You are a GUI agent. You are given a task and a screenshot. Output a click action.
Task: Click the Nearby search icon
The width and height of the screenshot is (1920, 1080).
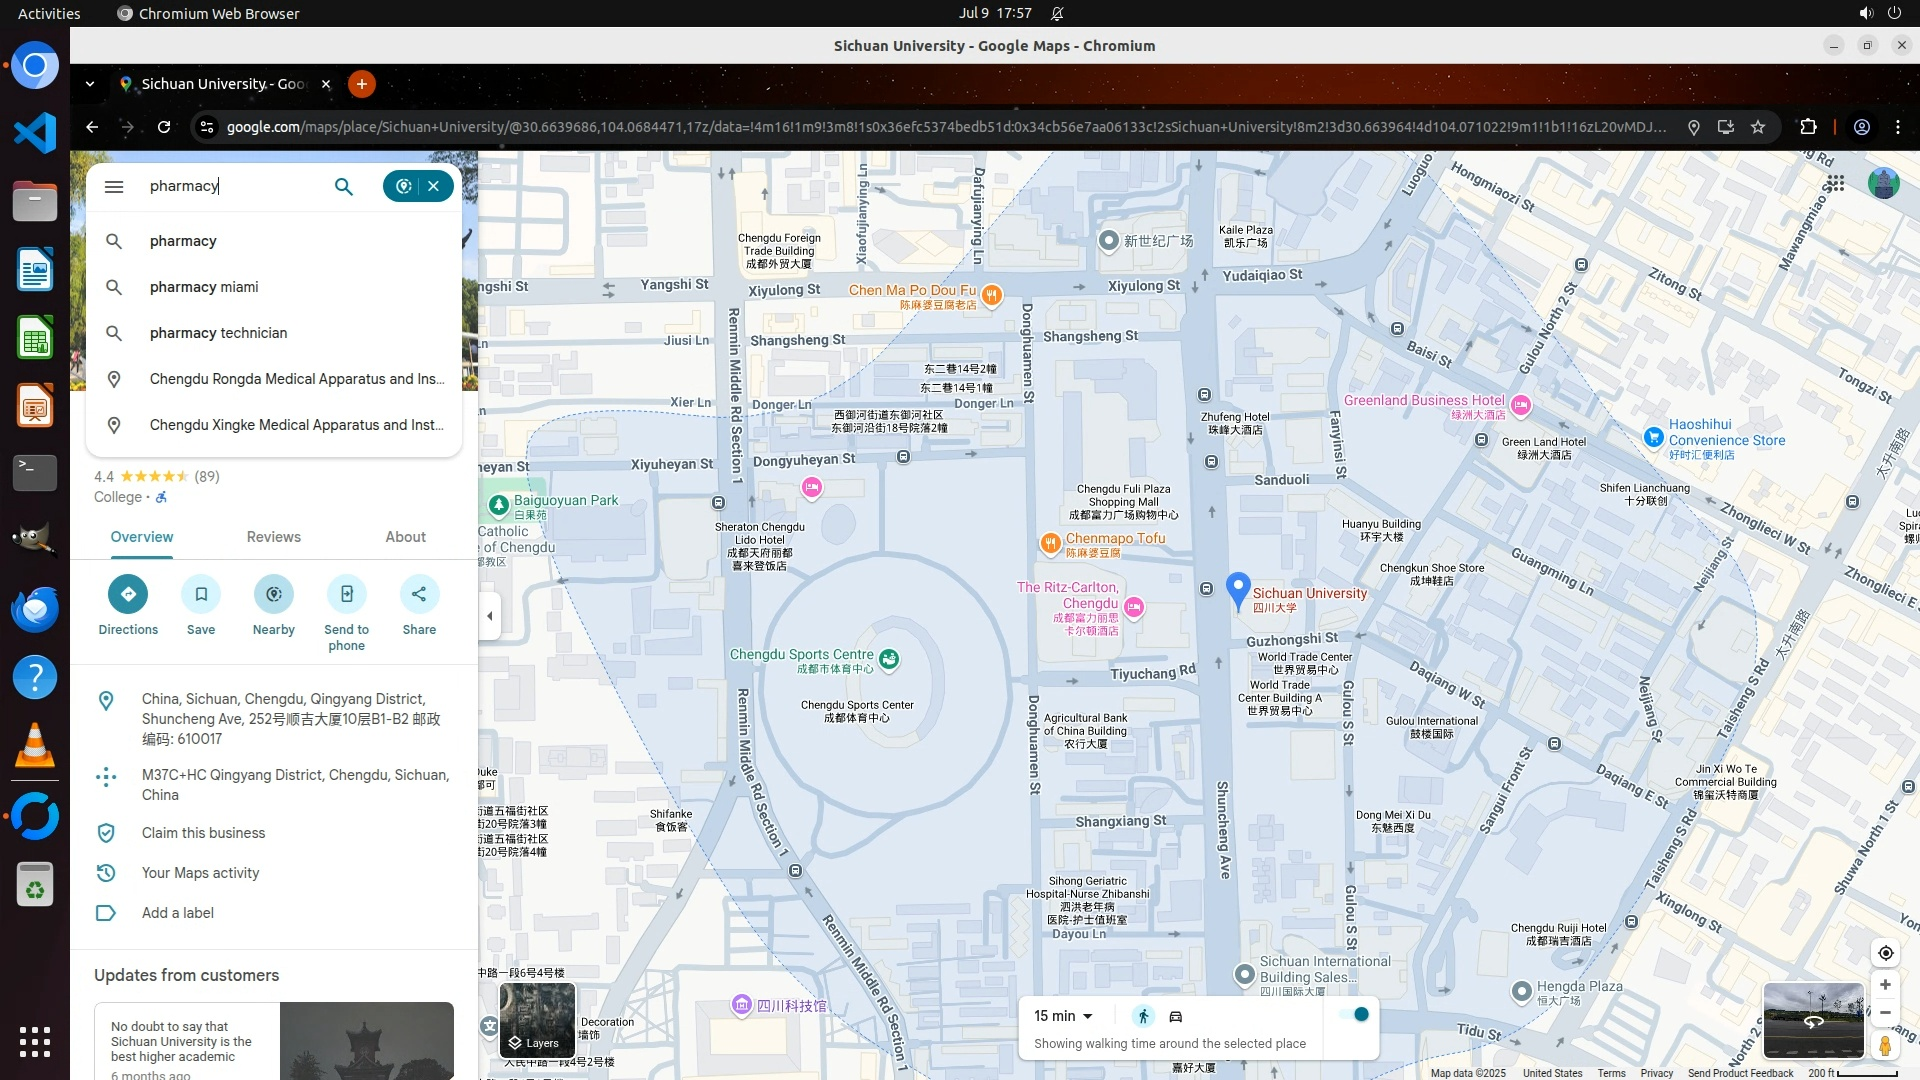click(274, 594)
